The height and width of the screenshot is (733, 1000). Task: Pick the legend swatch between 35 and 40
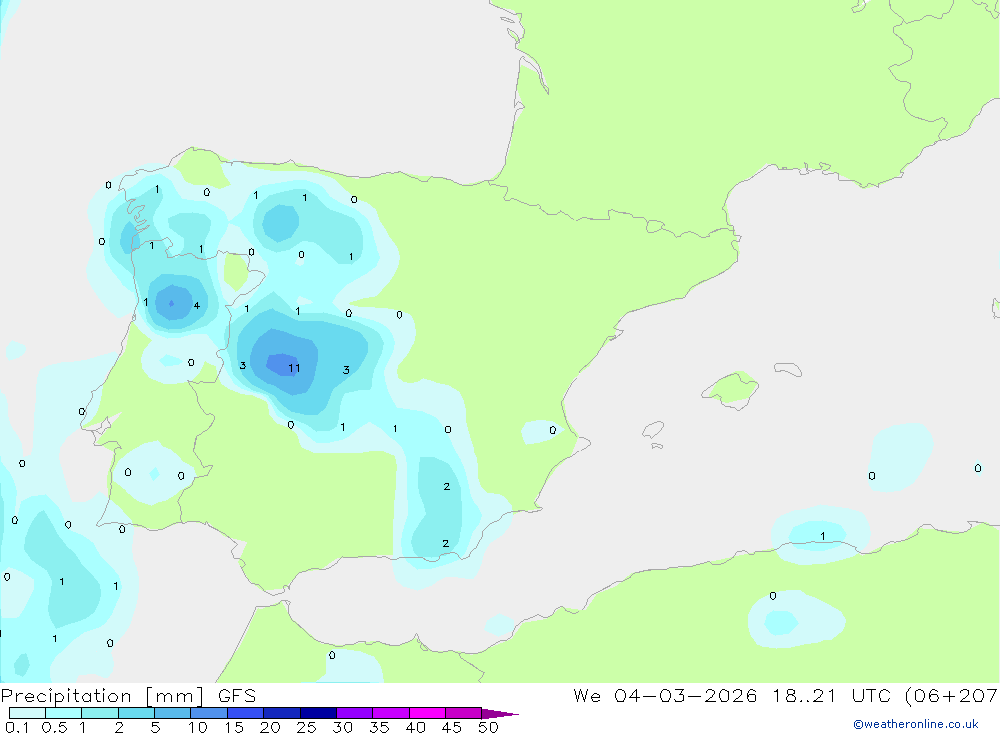(x=391, y=713)
